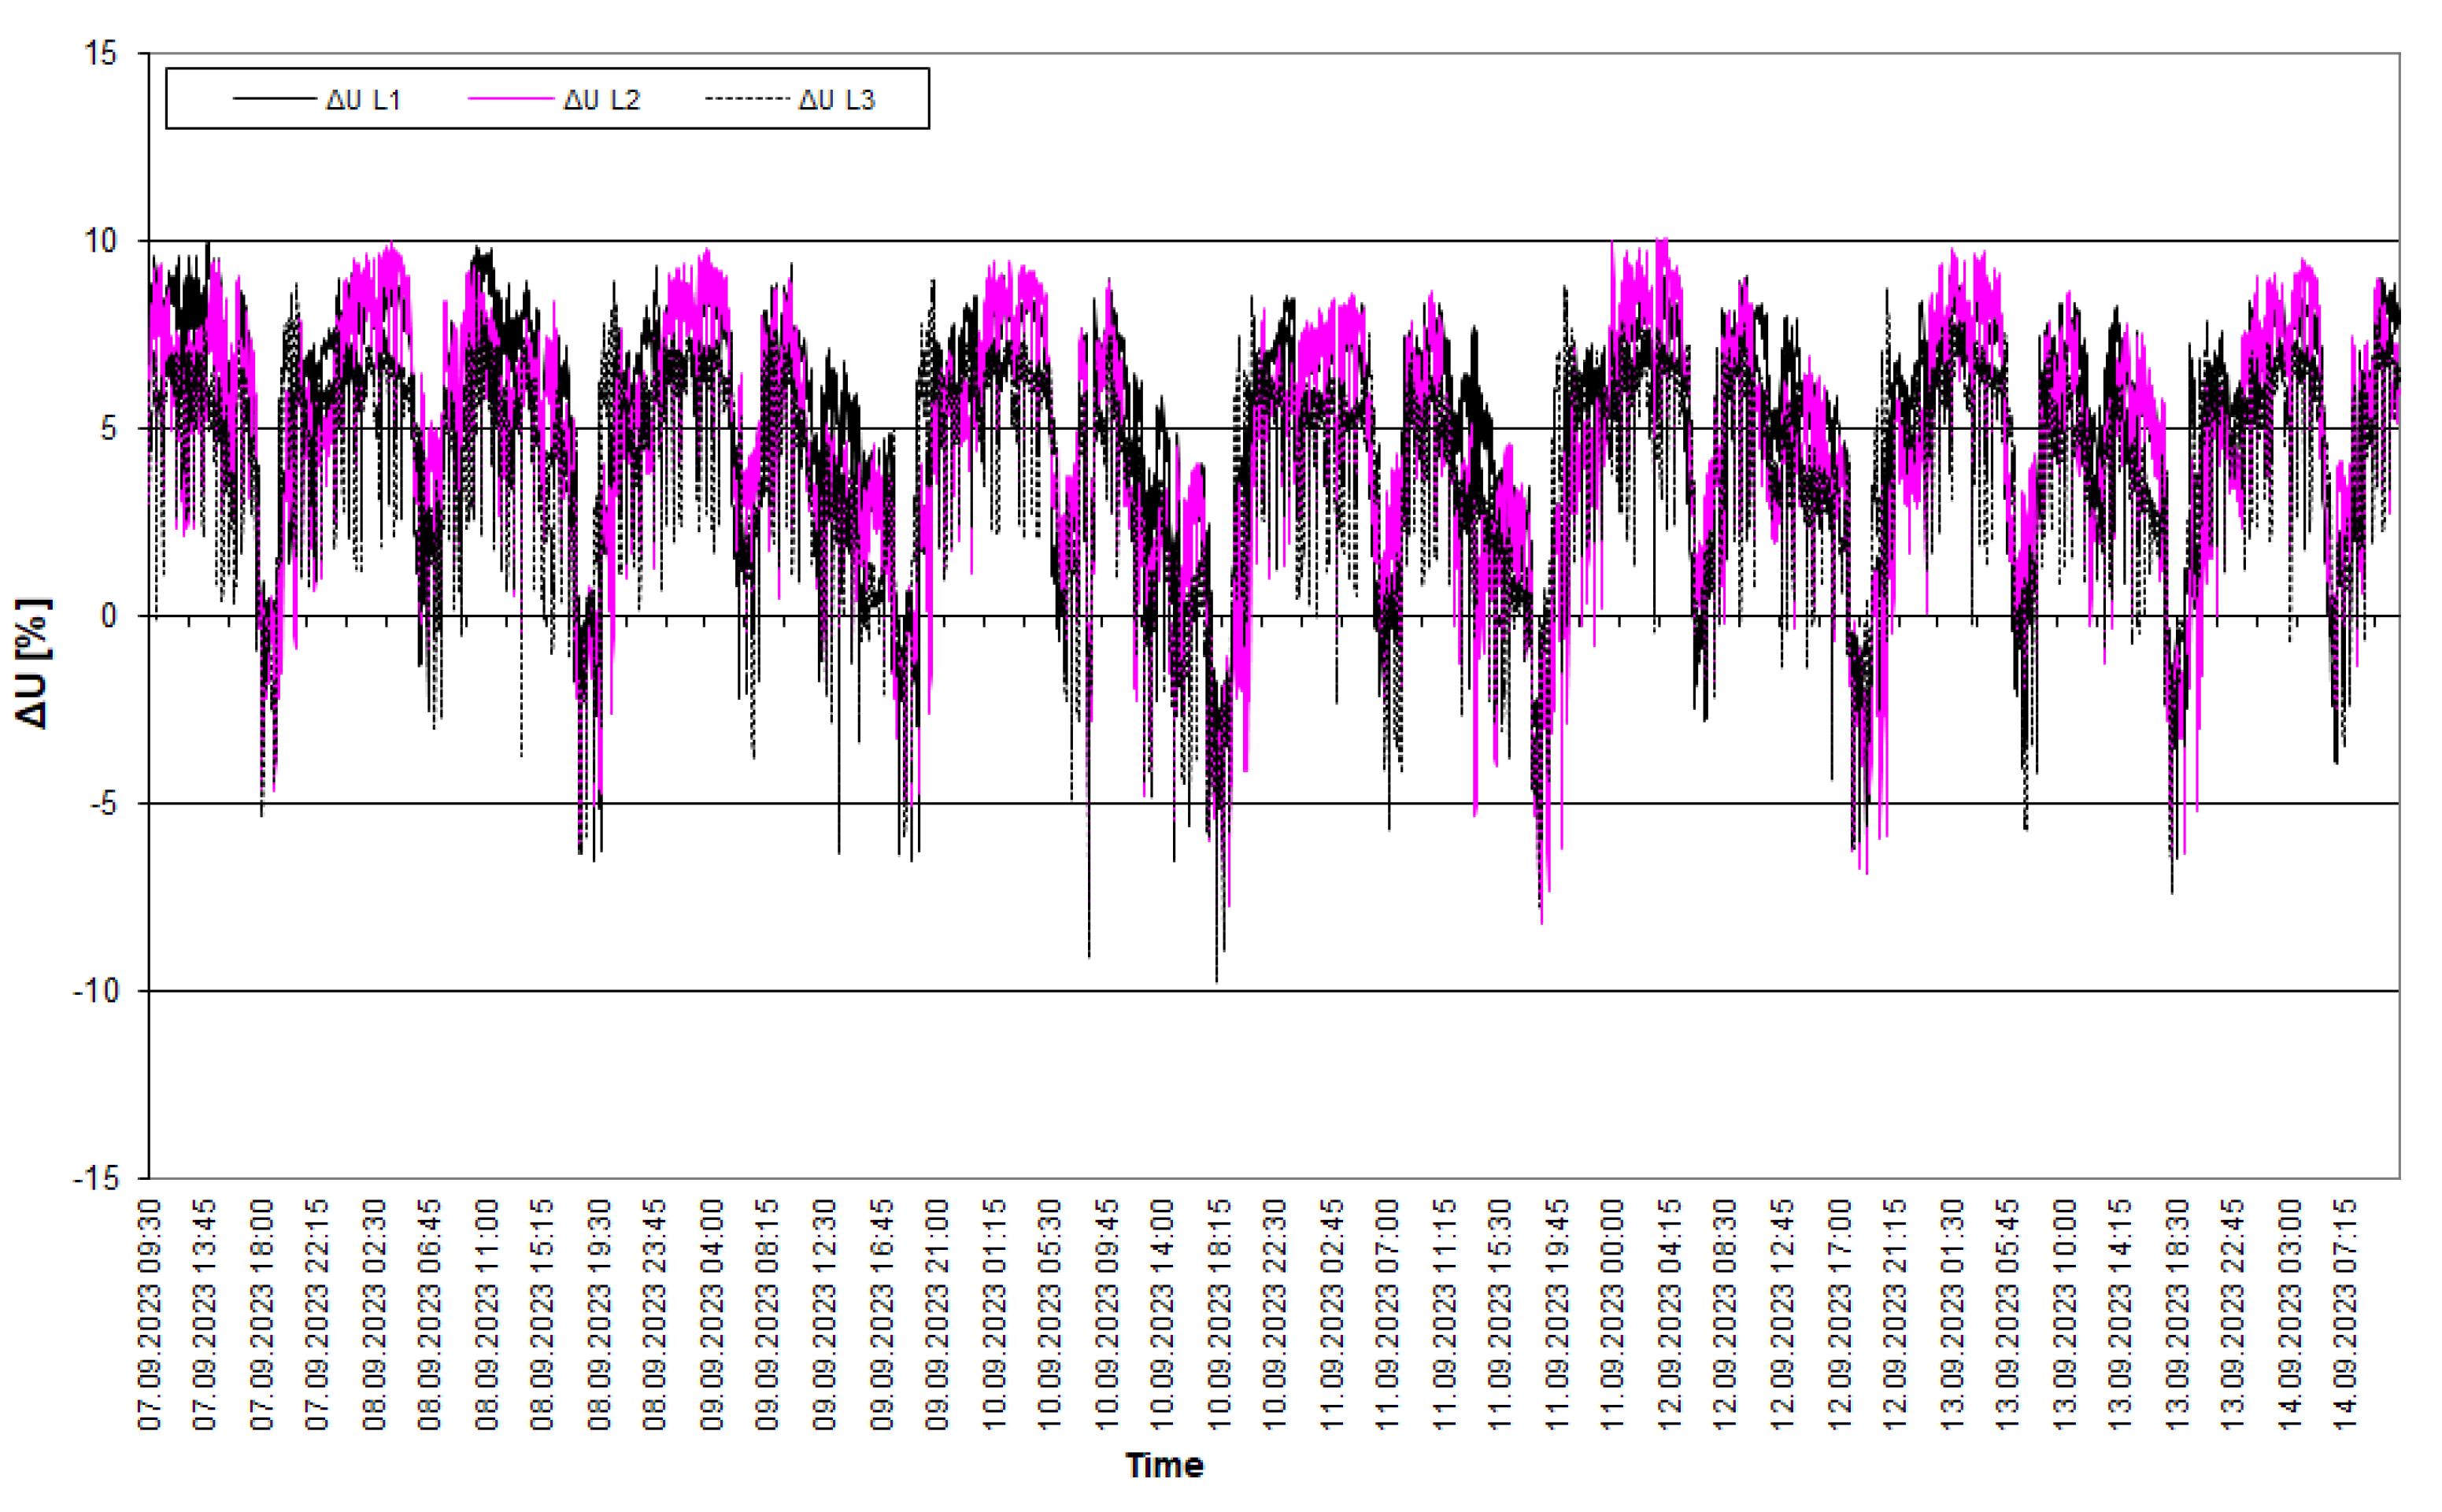Screen dimensions: 2442x1512
Task: Click the ΔU L3 legend label
Action: (836, 99)
